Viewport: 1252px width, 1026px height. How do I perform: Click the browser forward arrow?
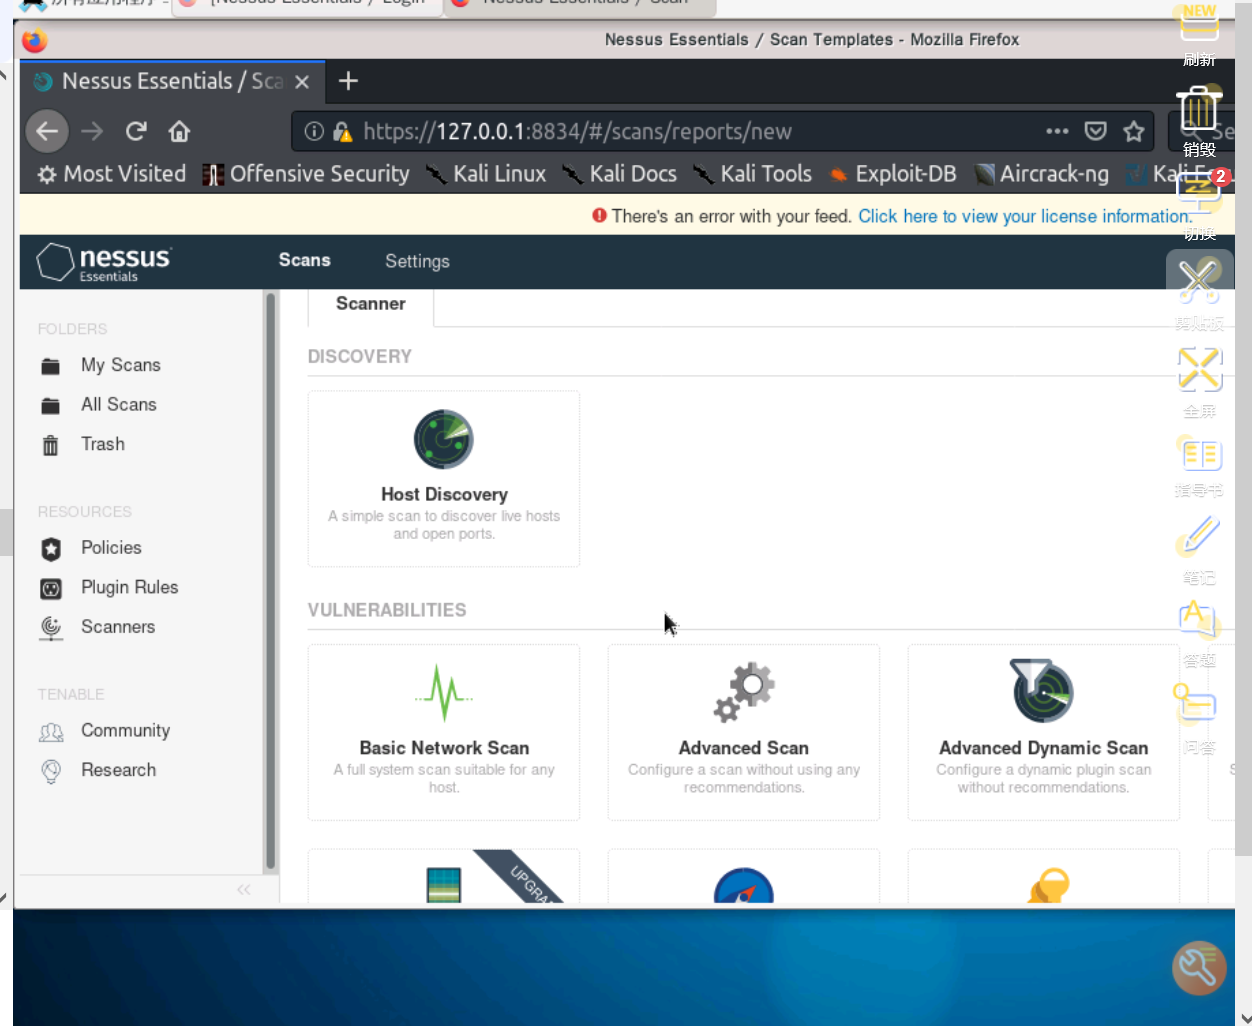[x=92, y=131]
